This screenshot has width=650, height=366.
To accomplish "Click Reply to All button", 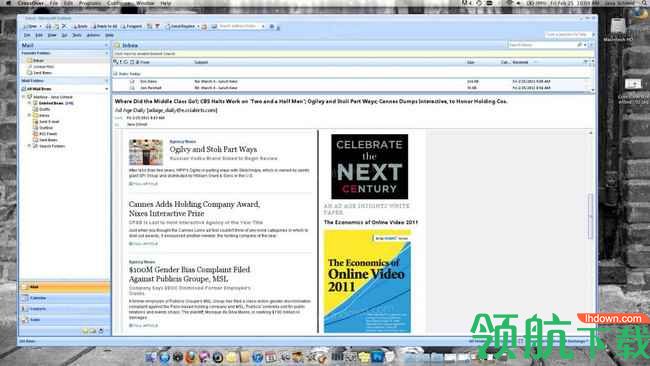I will coord(105,26).
